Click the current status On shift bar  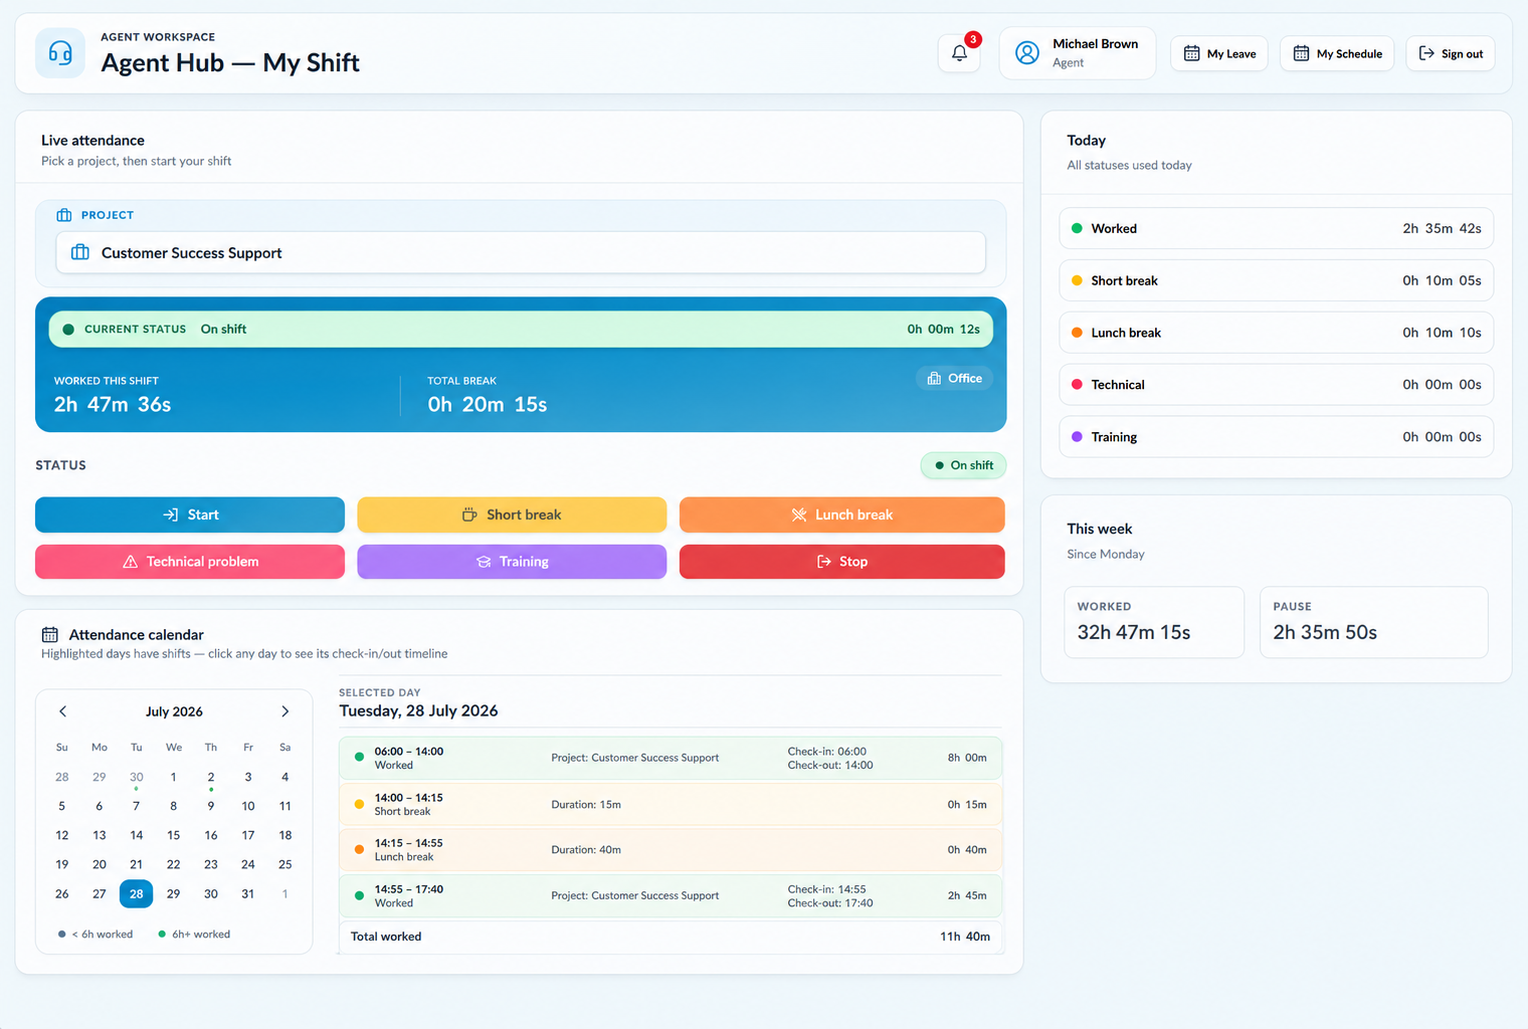pyautogui.click(x=520, y=329)
